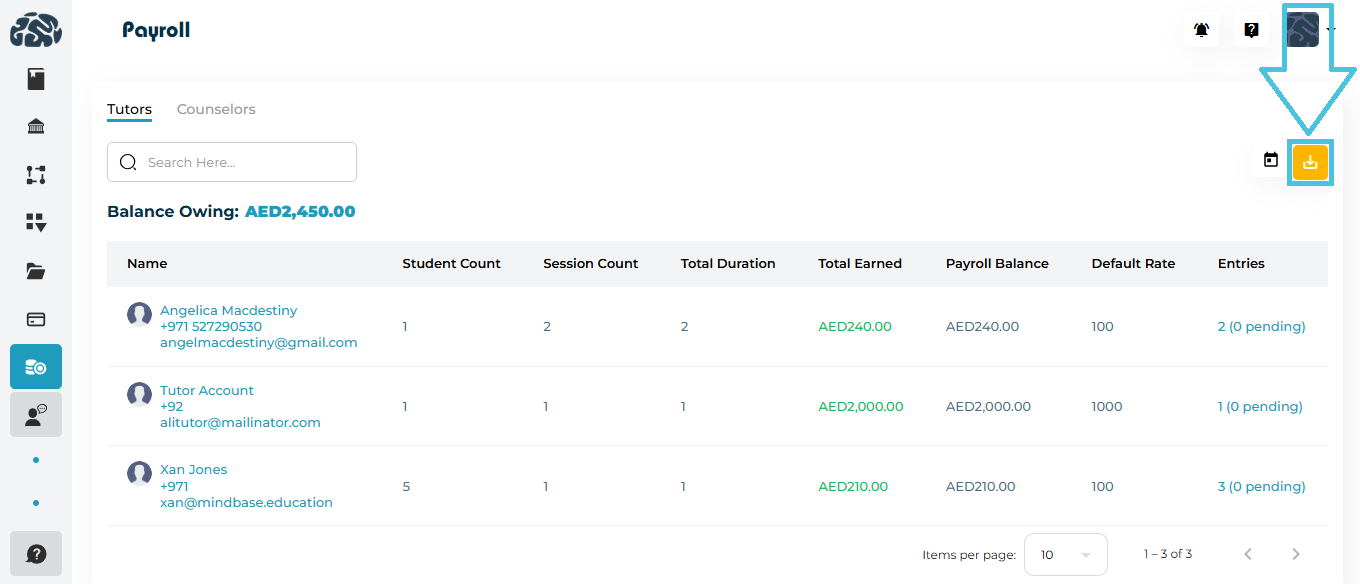Open the bank building icon in sidebar

pos(36,127)
